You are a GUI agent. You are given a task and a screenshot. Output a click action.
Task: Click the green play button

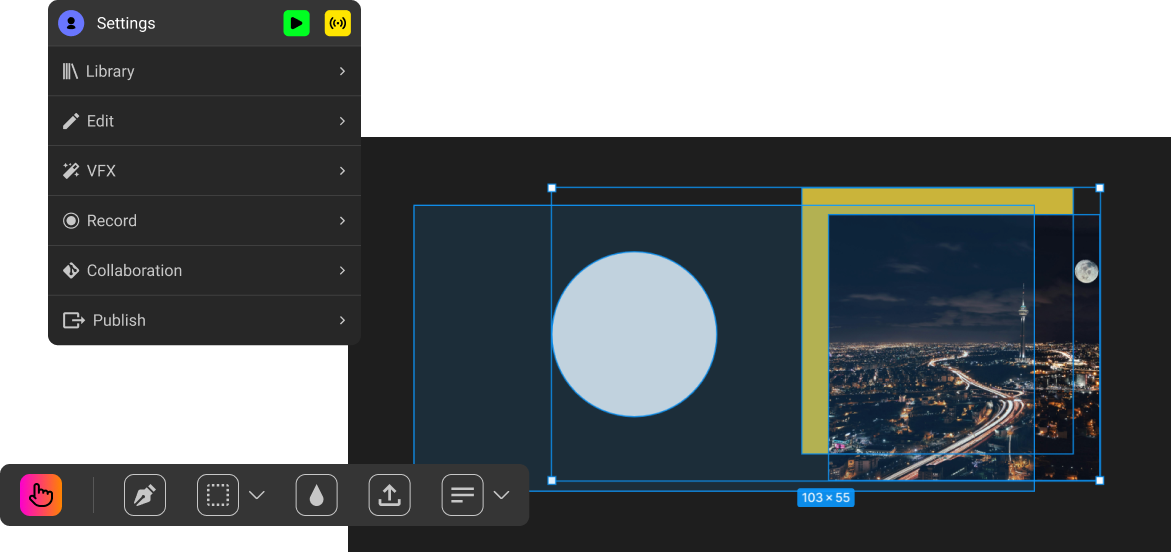[296, 23]
